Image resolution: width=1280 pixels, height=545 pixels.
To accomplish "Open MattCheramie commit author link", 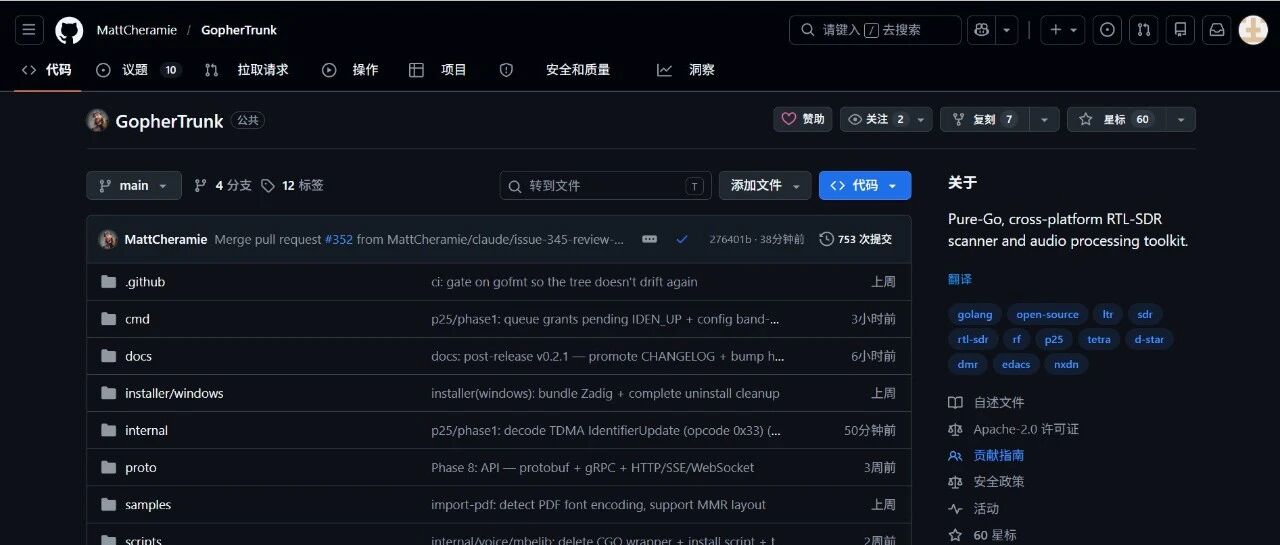I will coord(166,239).
